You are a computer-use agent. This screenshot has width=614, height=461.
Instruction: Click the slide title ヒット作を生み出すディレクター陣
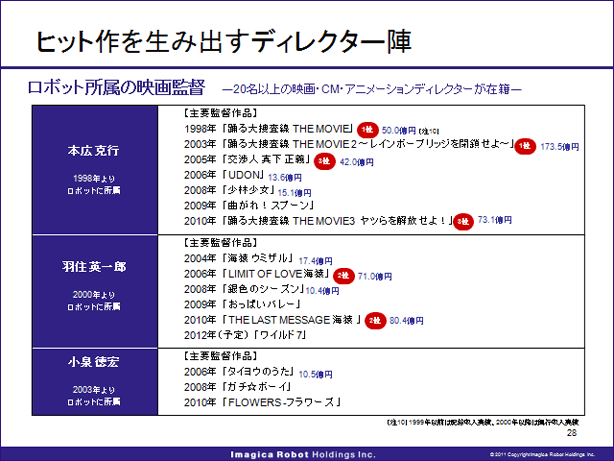[224, 42]
